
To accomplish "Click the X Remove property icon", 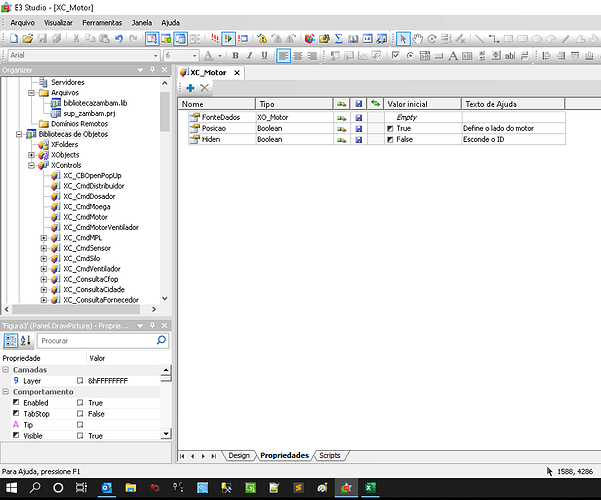I will (205, 88).
